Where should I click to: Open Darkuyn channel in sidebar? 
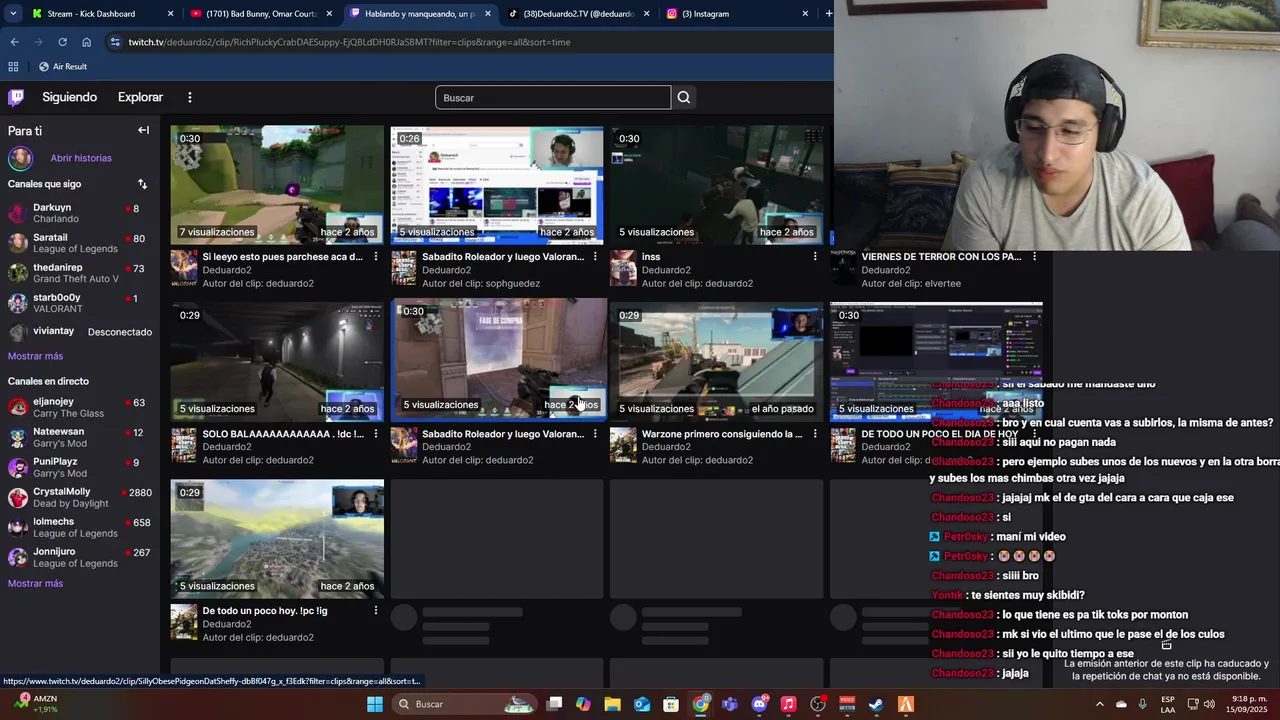pos(80,213)
